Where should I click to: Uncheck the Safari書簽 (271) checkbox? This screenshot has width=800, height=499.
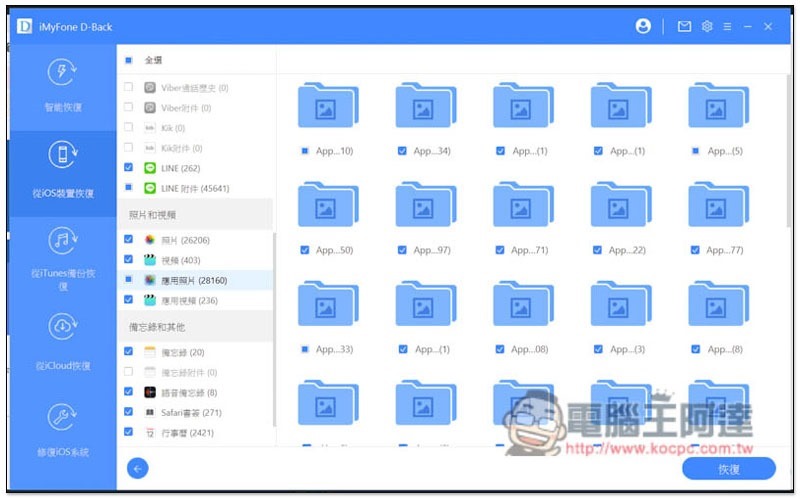click(x=129, y=412)
